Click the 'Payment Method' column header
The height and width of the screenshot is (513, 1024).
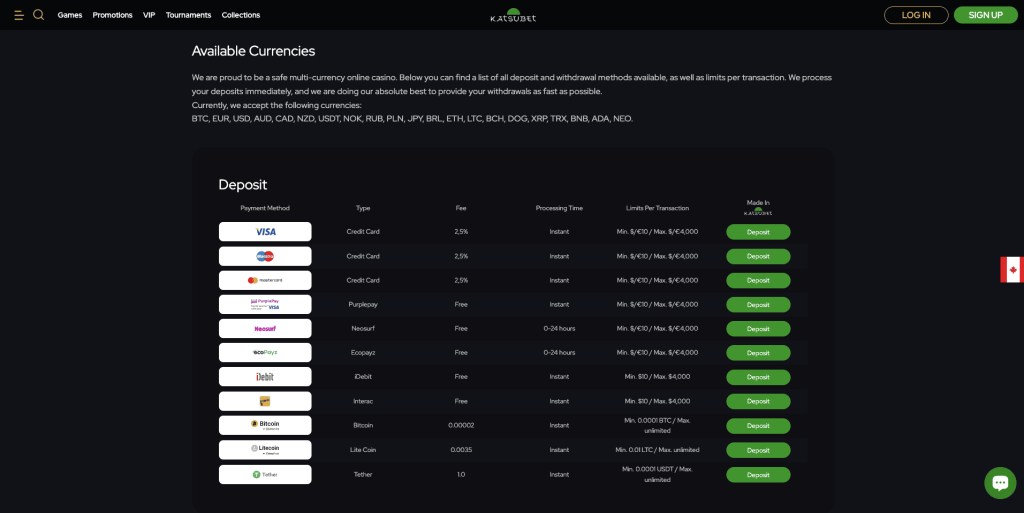[x=264, y=208]
